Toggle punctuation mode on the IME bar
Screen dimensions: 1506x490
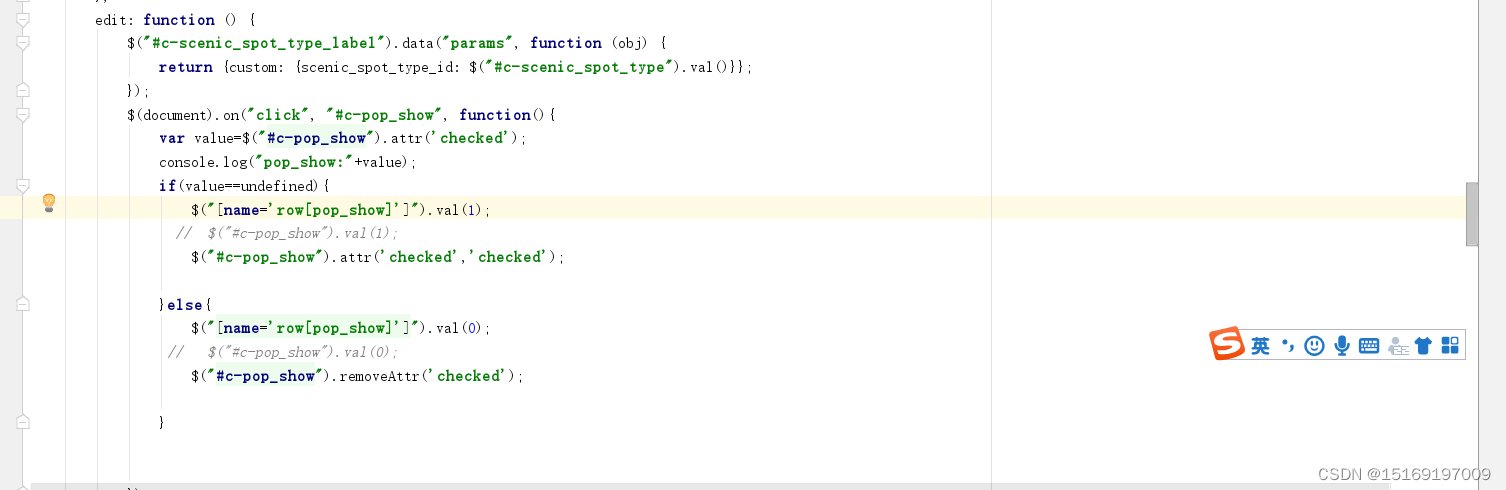pyautogui.click(x=1288, y=346)
